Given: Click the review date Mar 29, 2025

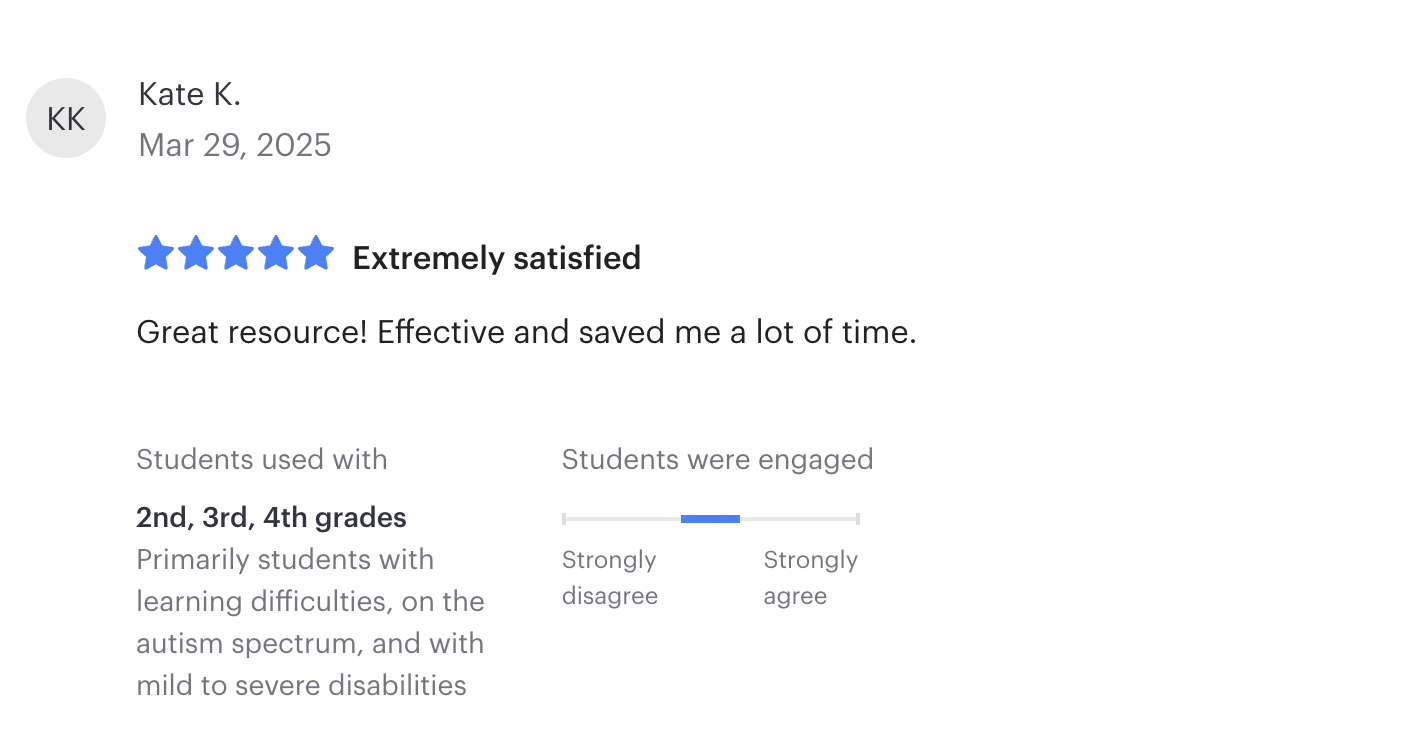Looking at the screenshot, I should [x=235, y=145].
